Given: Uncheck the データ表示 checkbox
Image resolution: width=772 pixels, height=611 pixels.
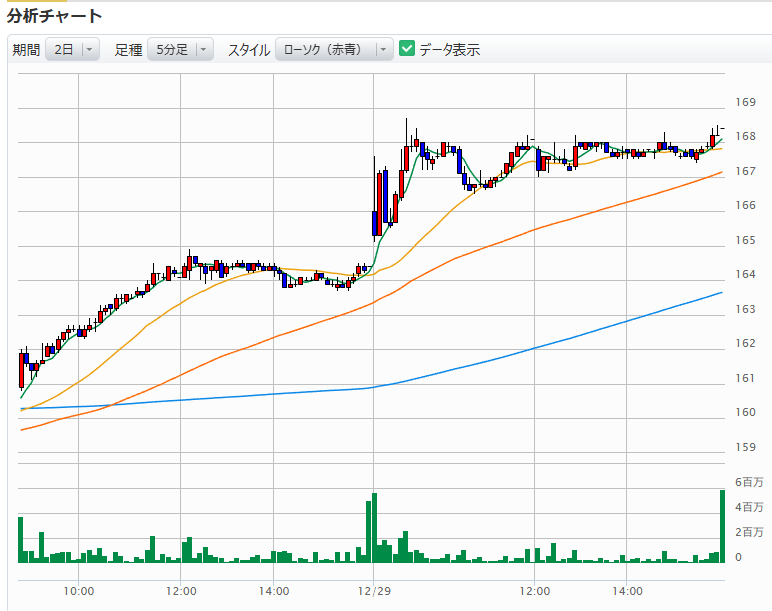Looking at the screenshot, I should click(x=407, y=49).
